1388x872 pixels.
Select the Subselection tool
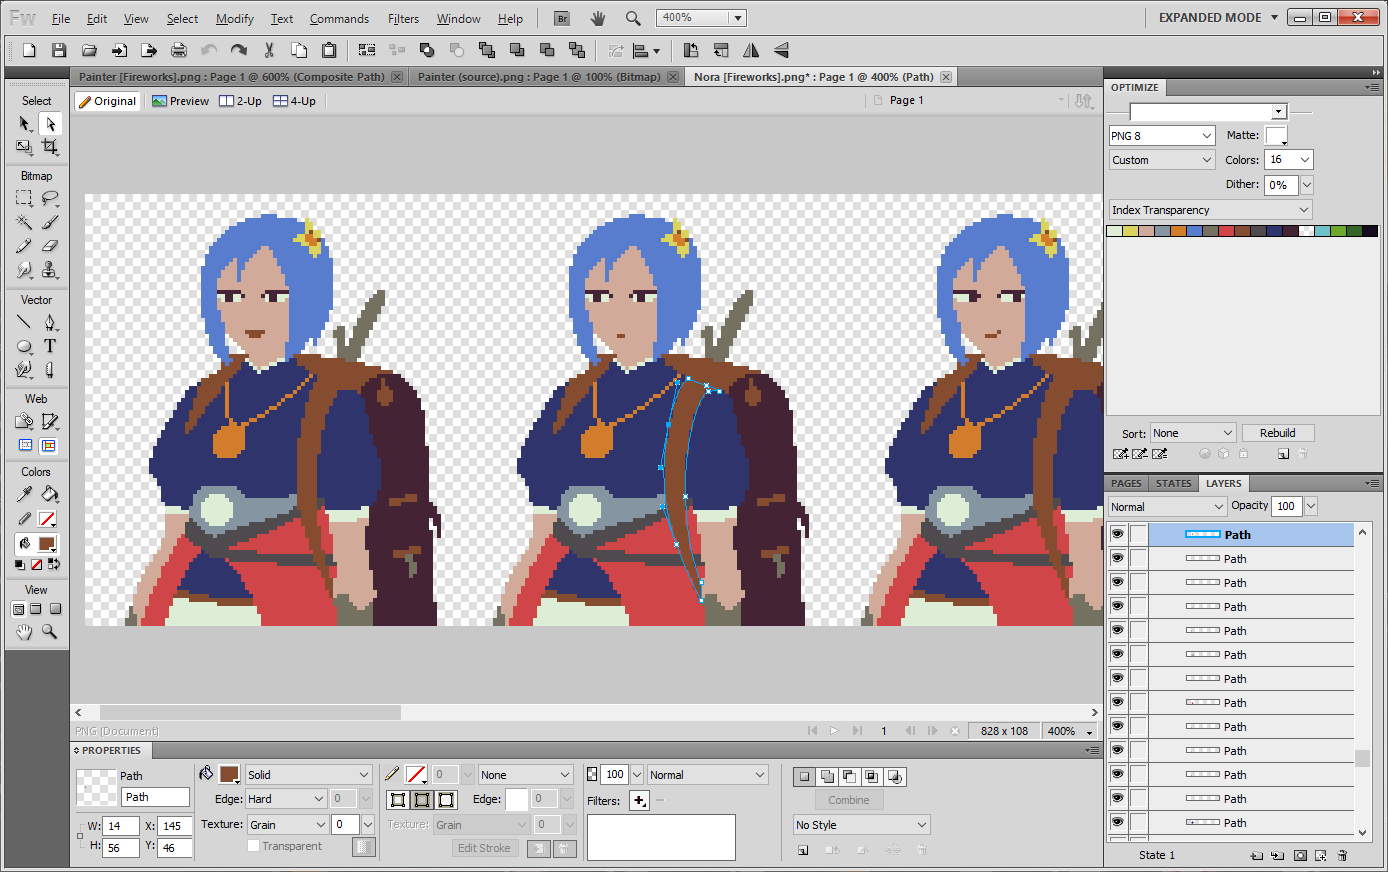point(50,124)
